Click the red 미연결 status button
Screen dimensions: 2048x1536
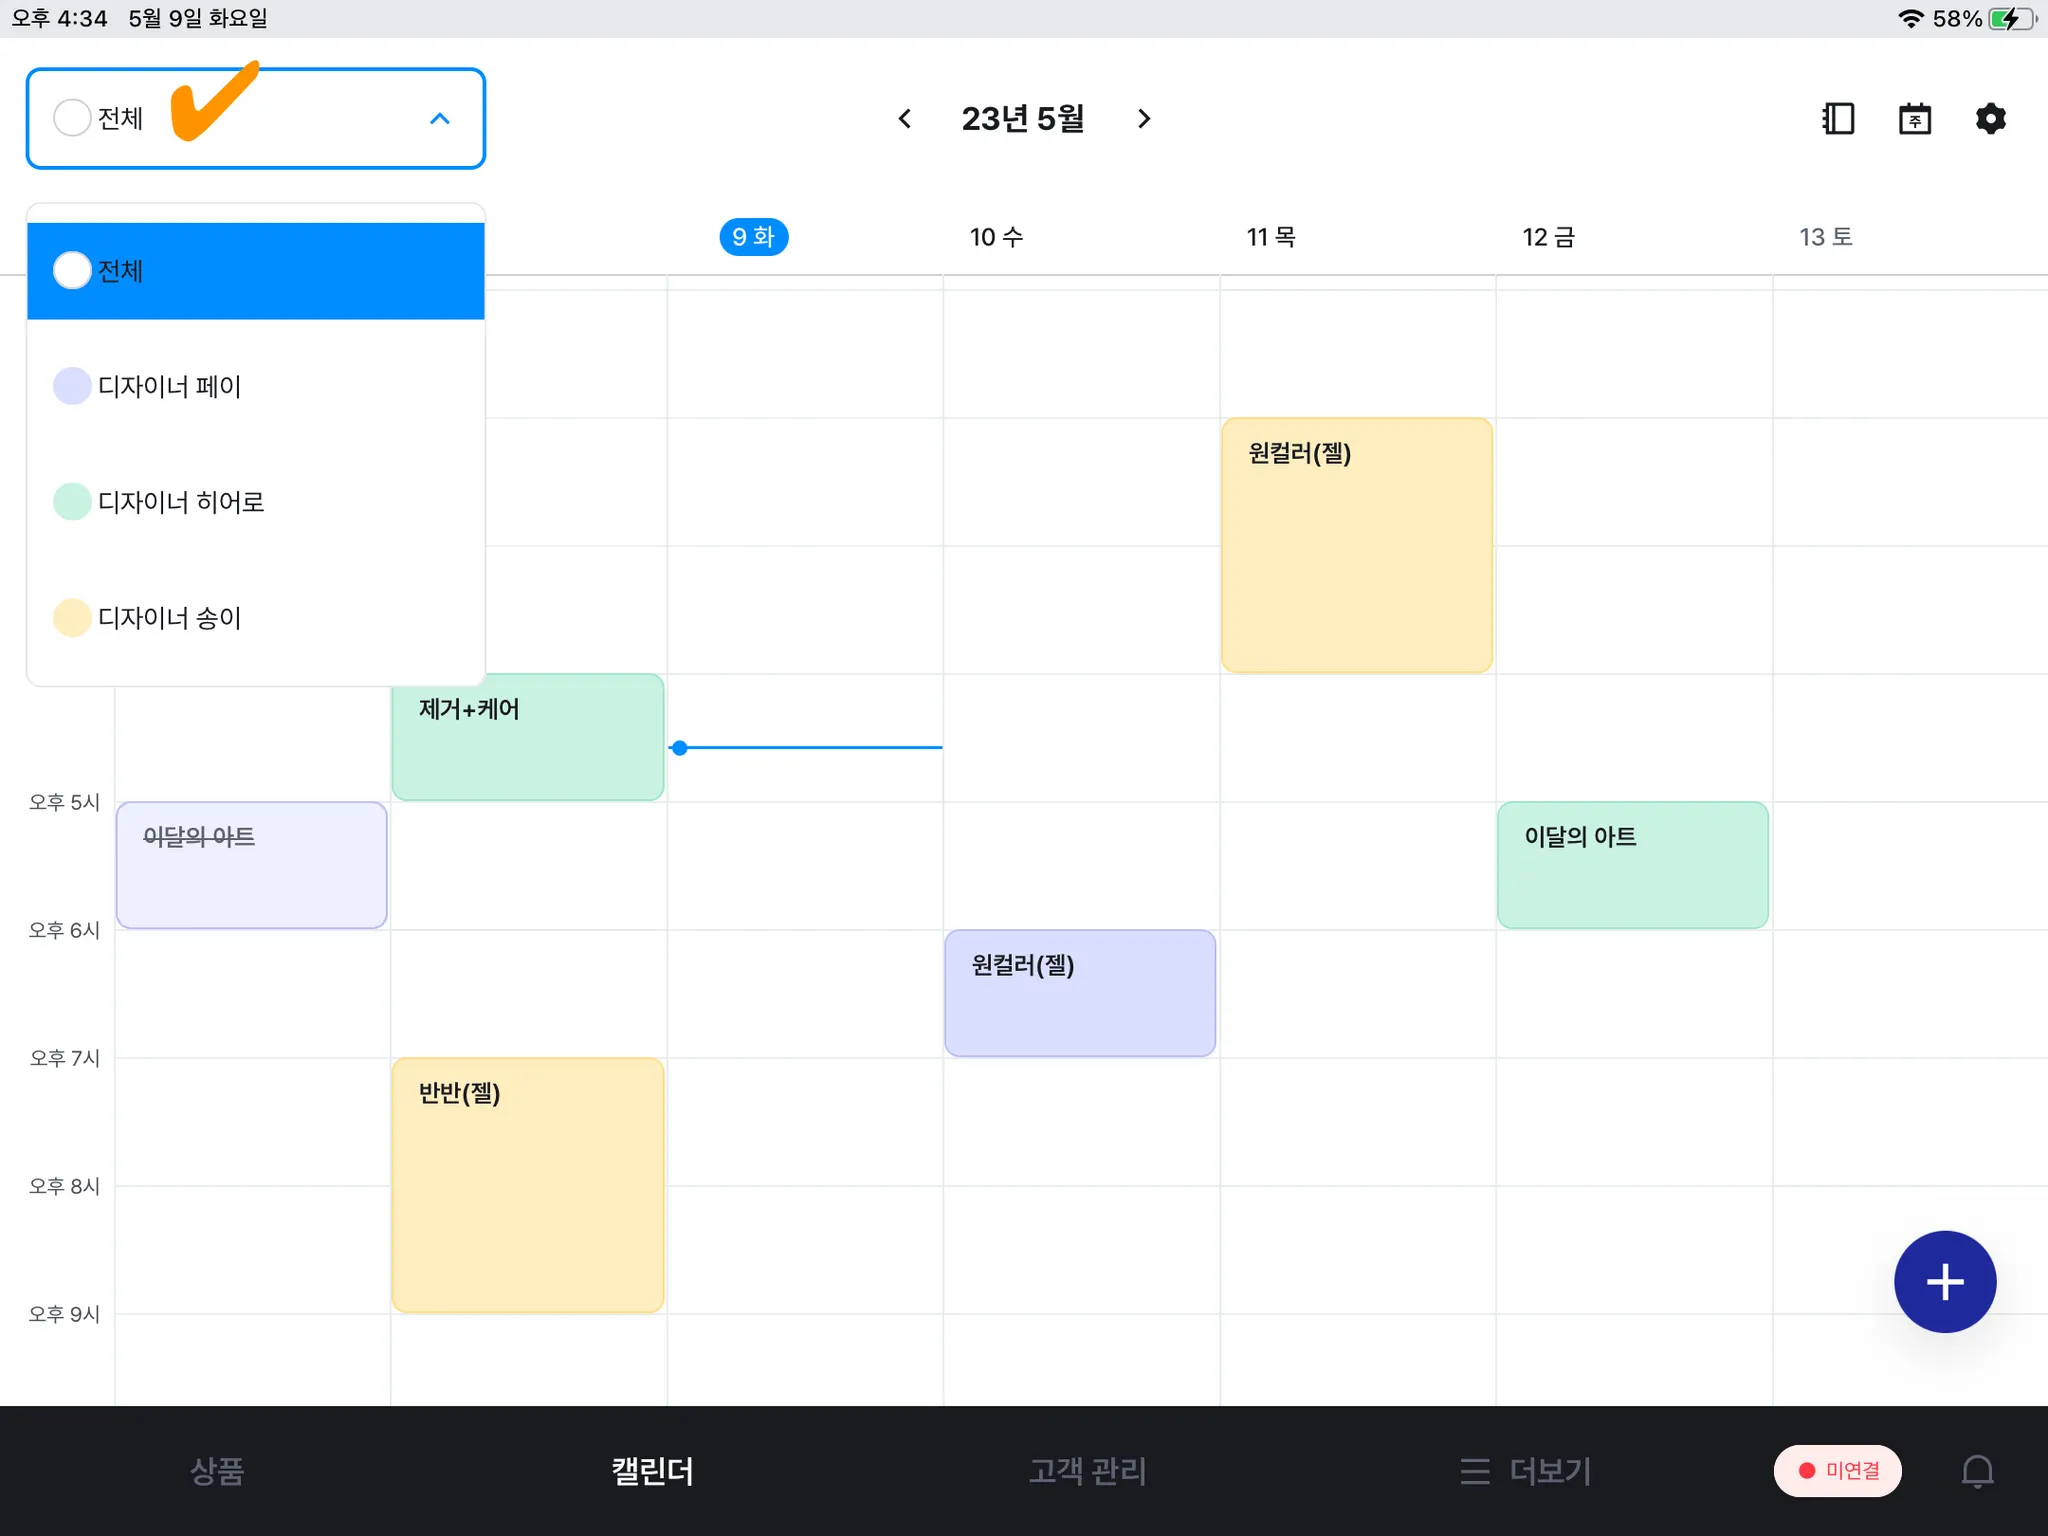(1837, 1471)
